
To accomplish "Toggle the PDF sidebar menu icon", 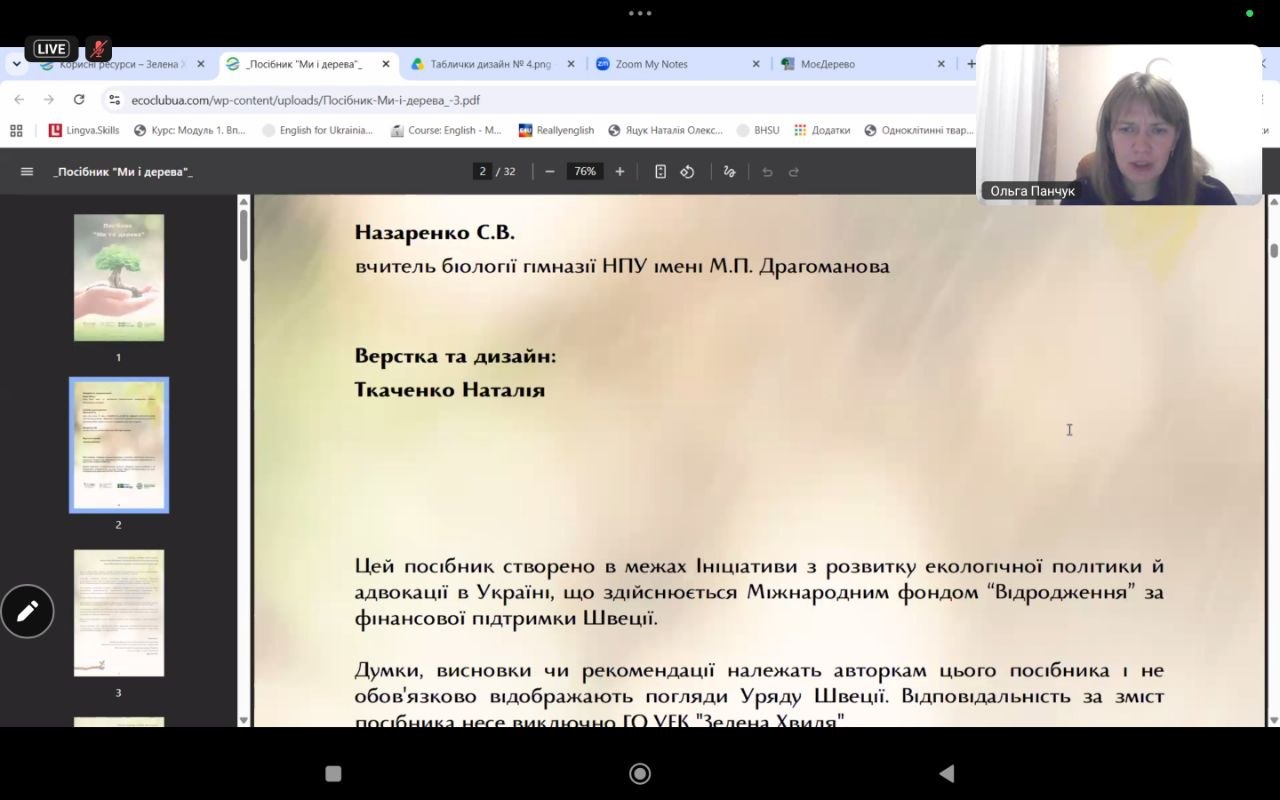I will tap(27, 172).
